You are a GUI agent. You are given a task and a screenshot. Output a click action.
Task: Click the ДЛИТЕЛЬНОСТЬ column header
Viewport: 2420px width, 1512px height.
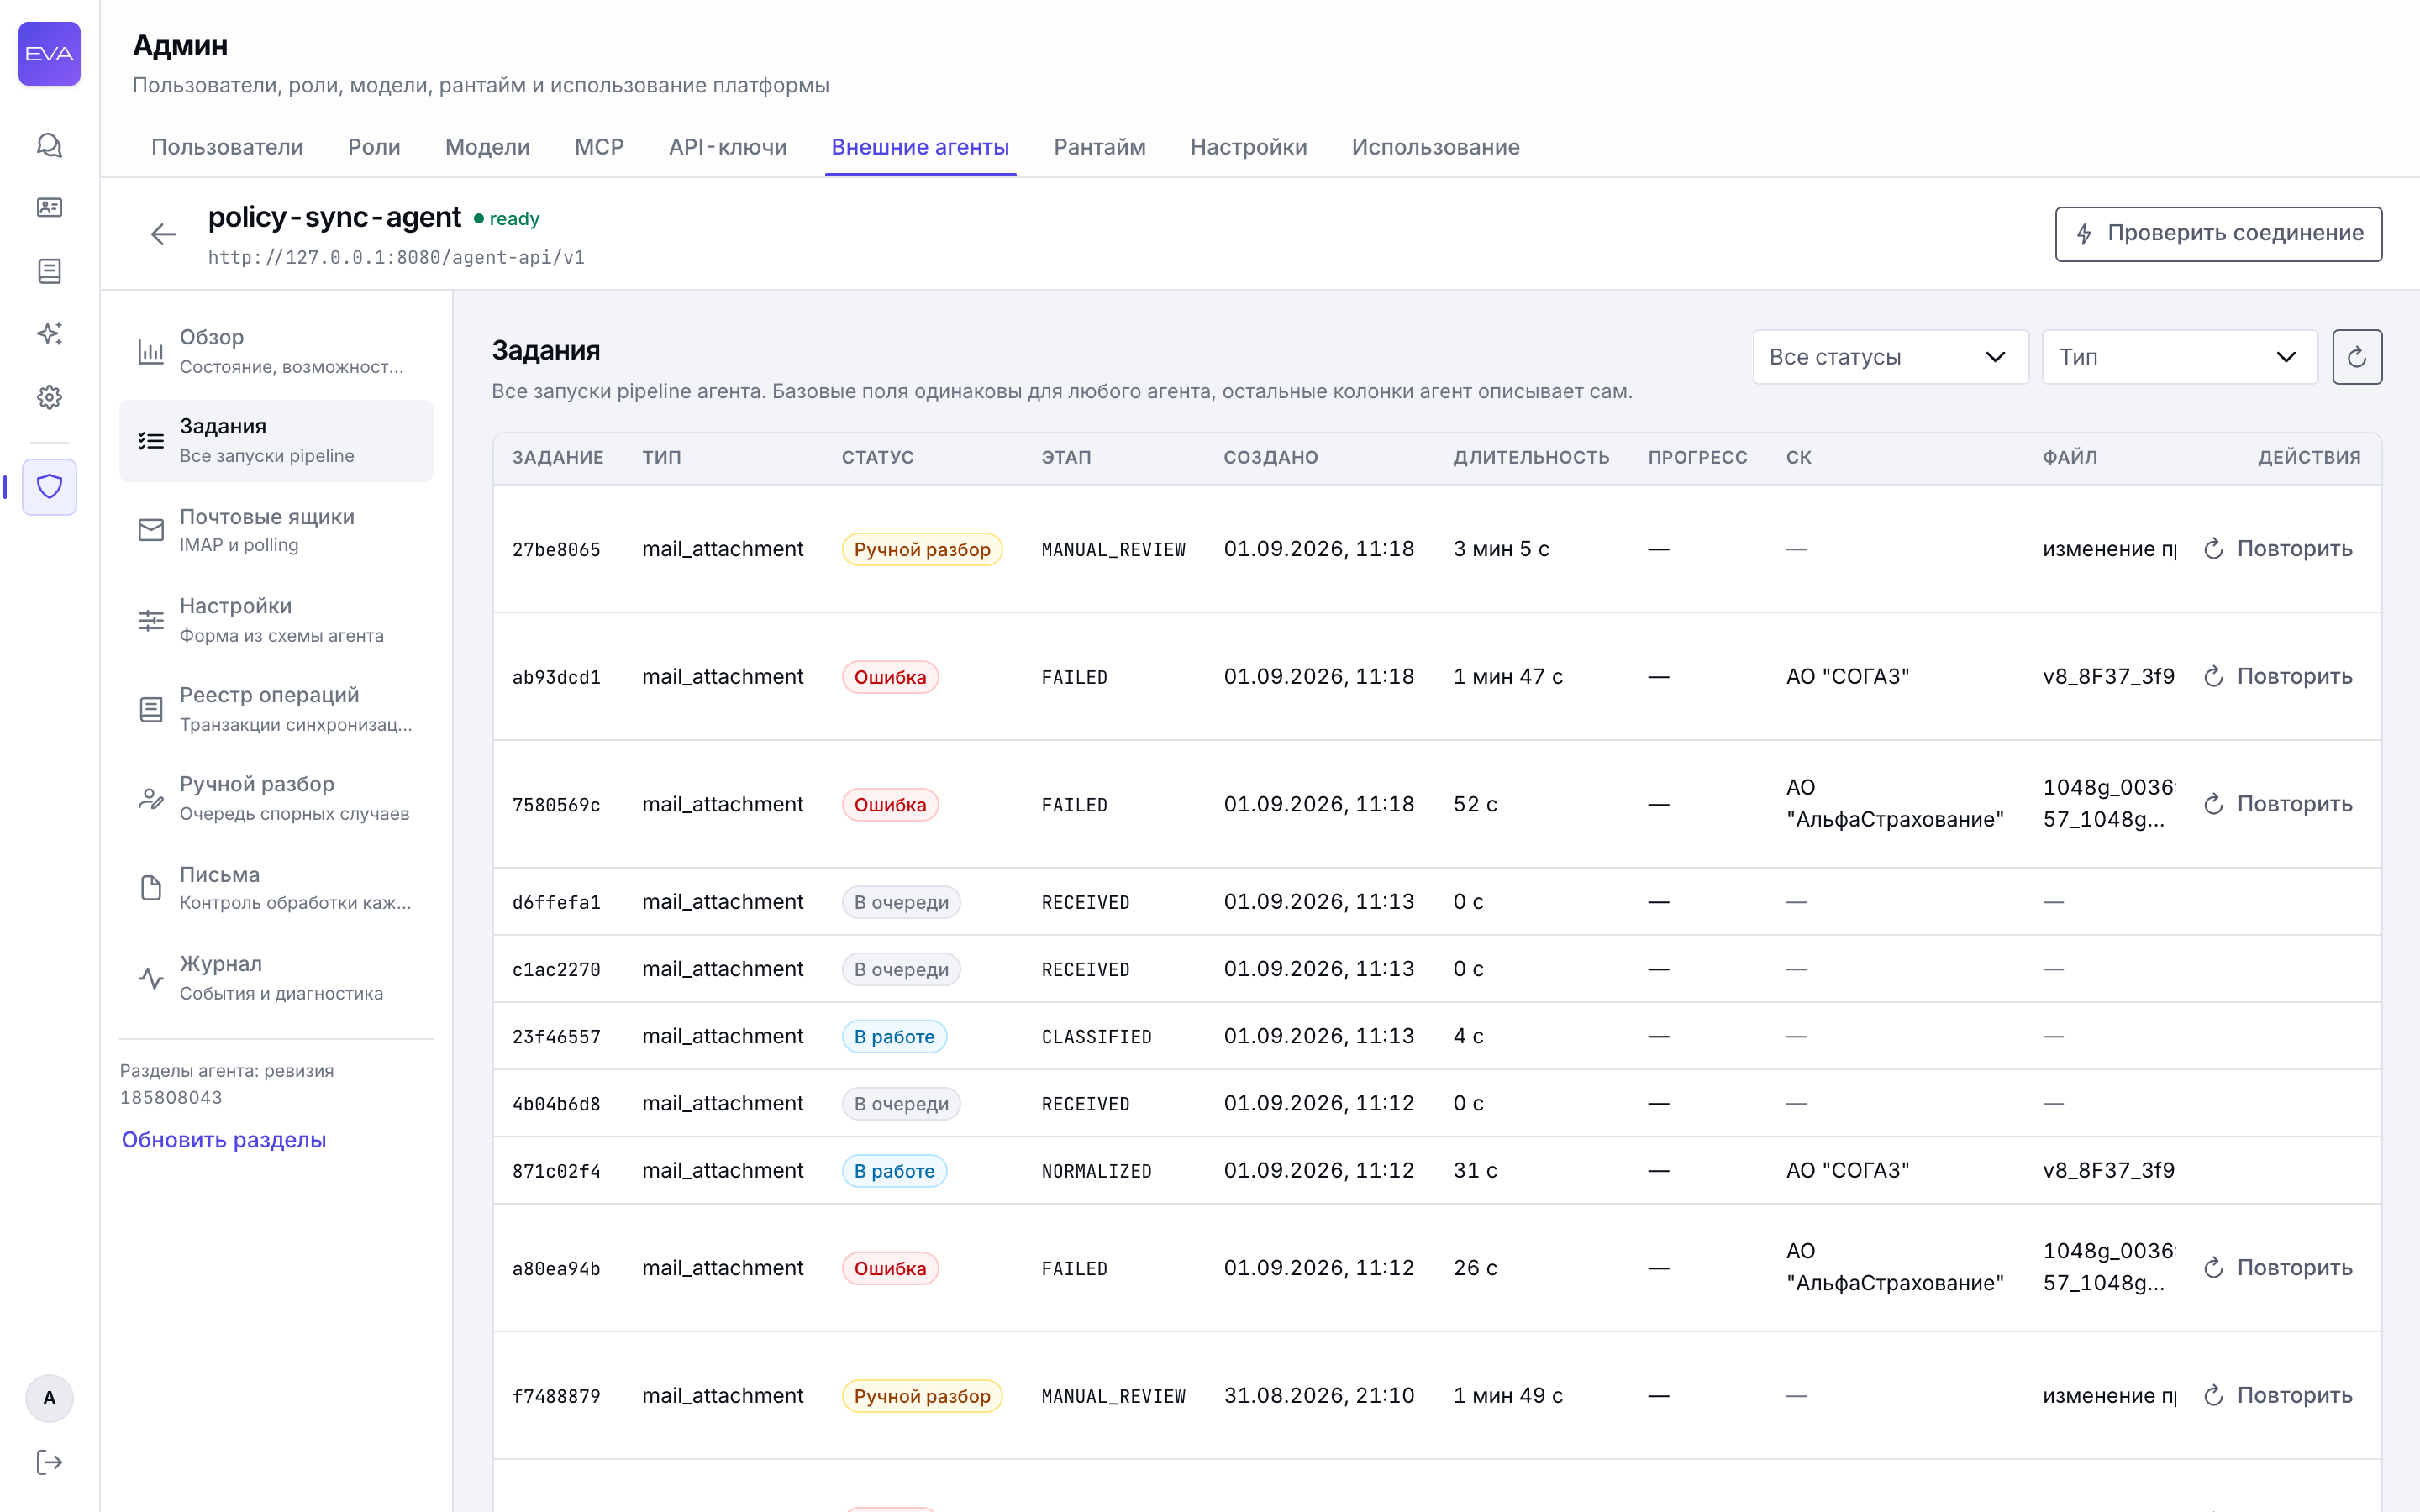pyautogui.click(x=1531, y=457)
